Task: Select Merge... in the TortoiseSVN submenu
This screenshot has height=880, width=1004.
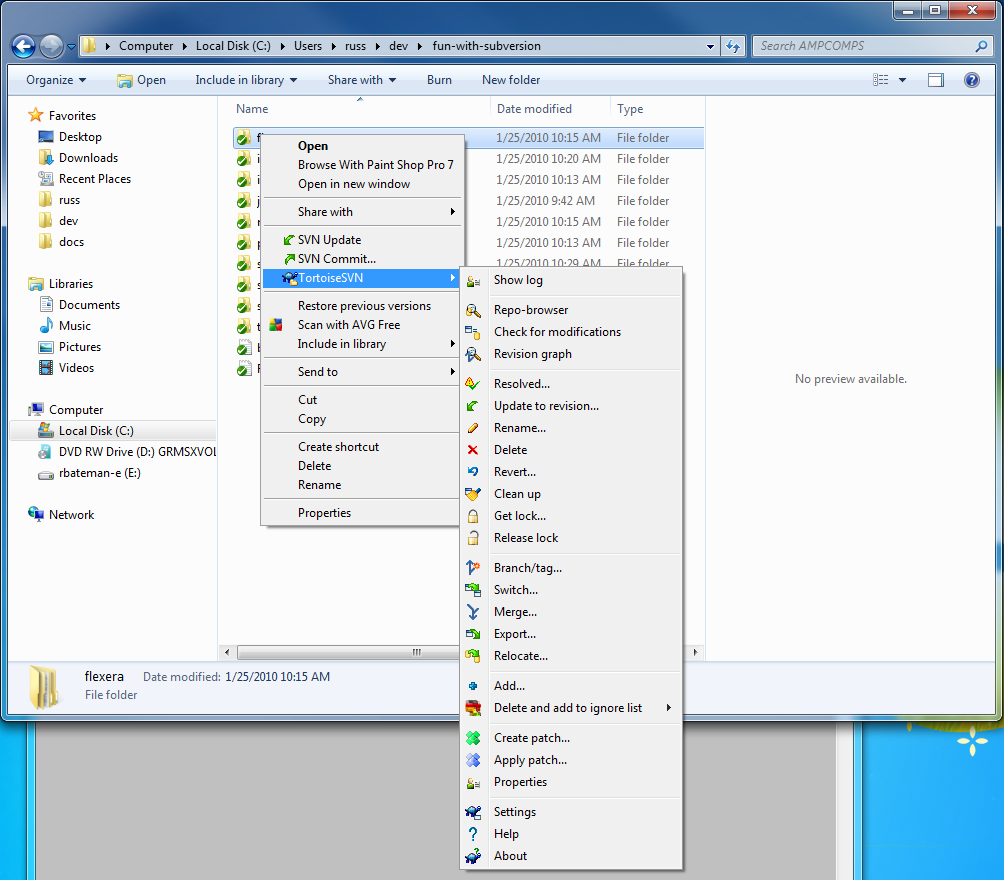Action: coord(515,612)
